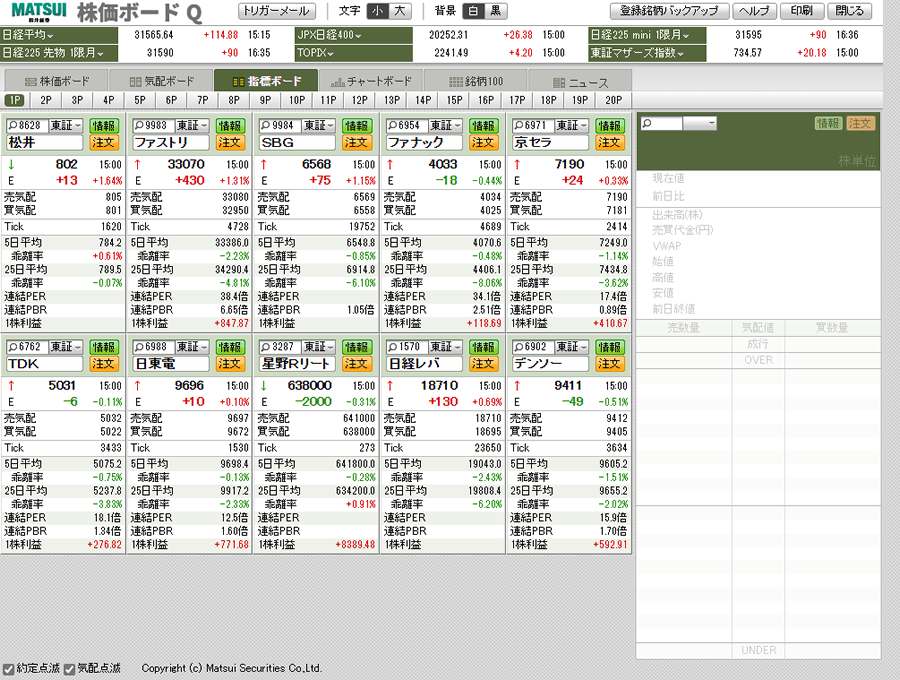Open the JPX日経400 index dropdown

click(354, 35)
